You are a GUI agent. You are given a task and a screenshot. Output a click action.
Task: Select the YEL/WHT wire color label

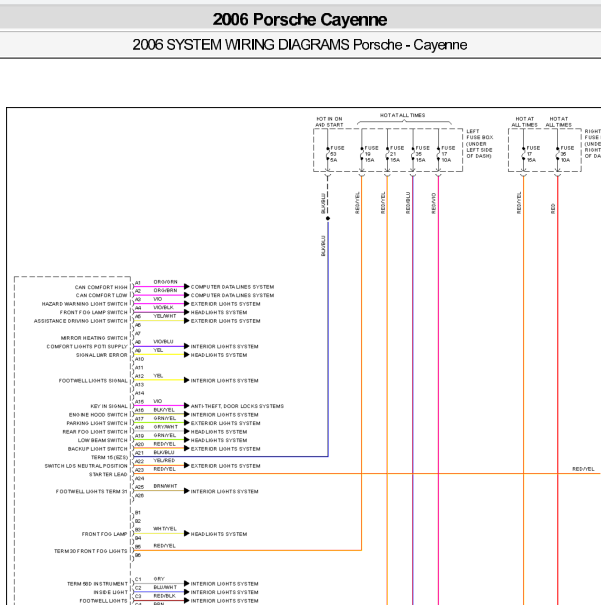tap(165, 316)
